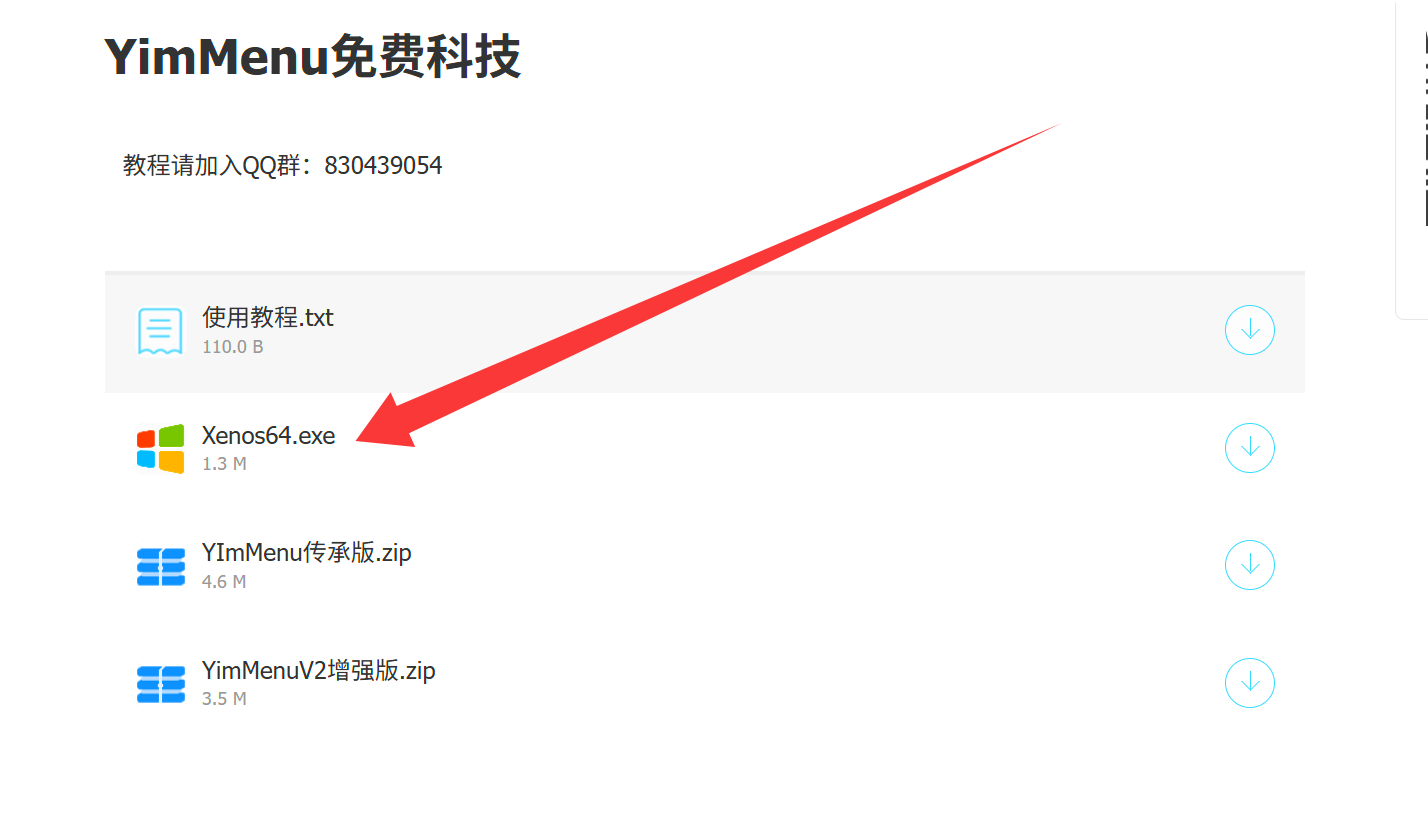Open the Xenos64.exe file name link
The height and width of the screenshot is (825, 1428).
point(269,436)
